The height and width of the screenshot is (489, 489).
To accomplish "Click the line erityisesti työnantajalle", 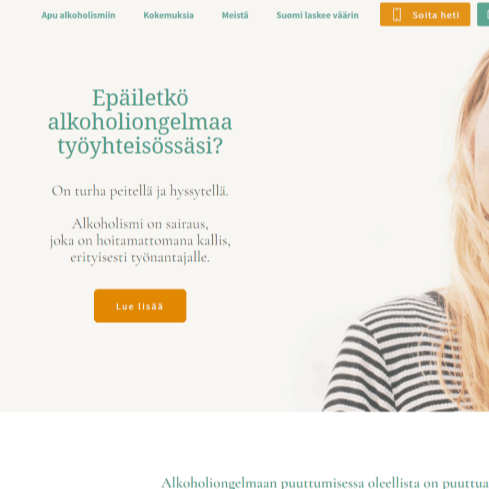I will coord(140,257).
